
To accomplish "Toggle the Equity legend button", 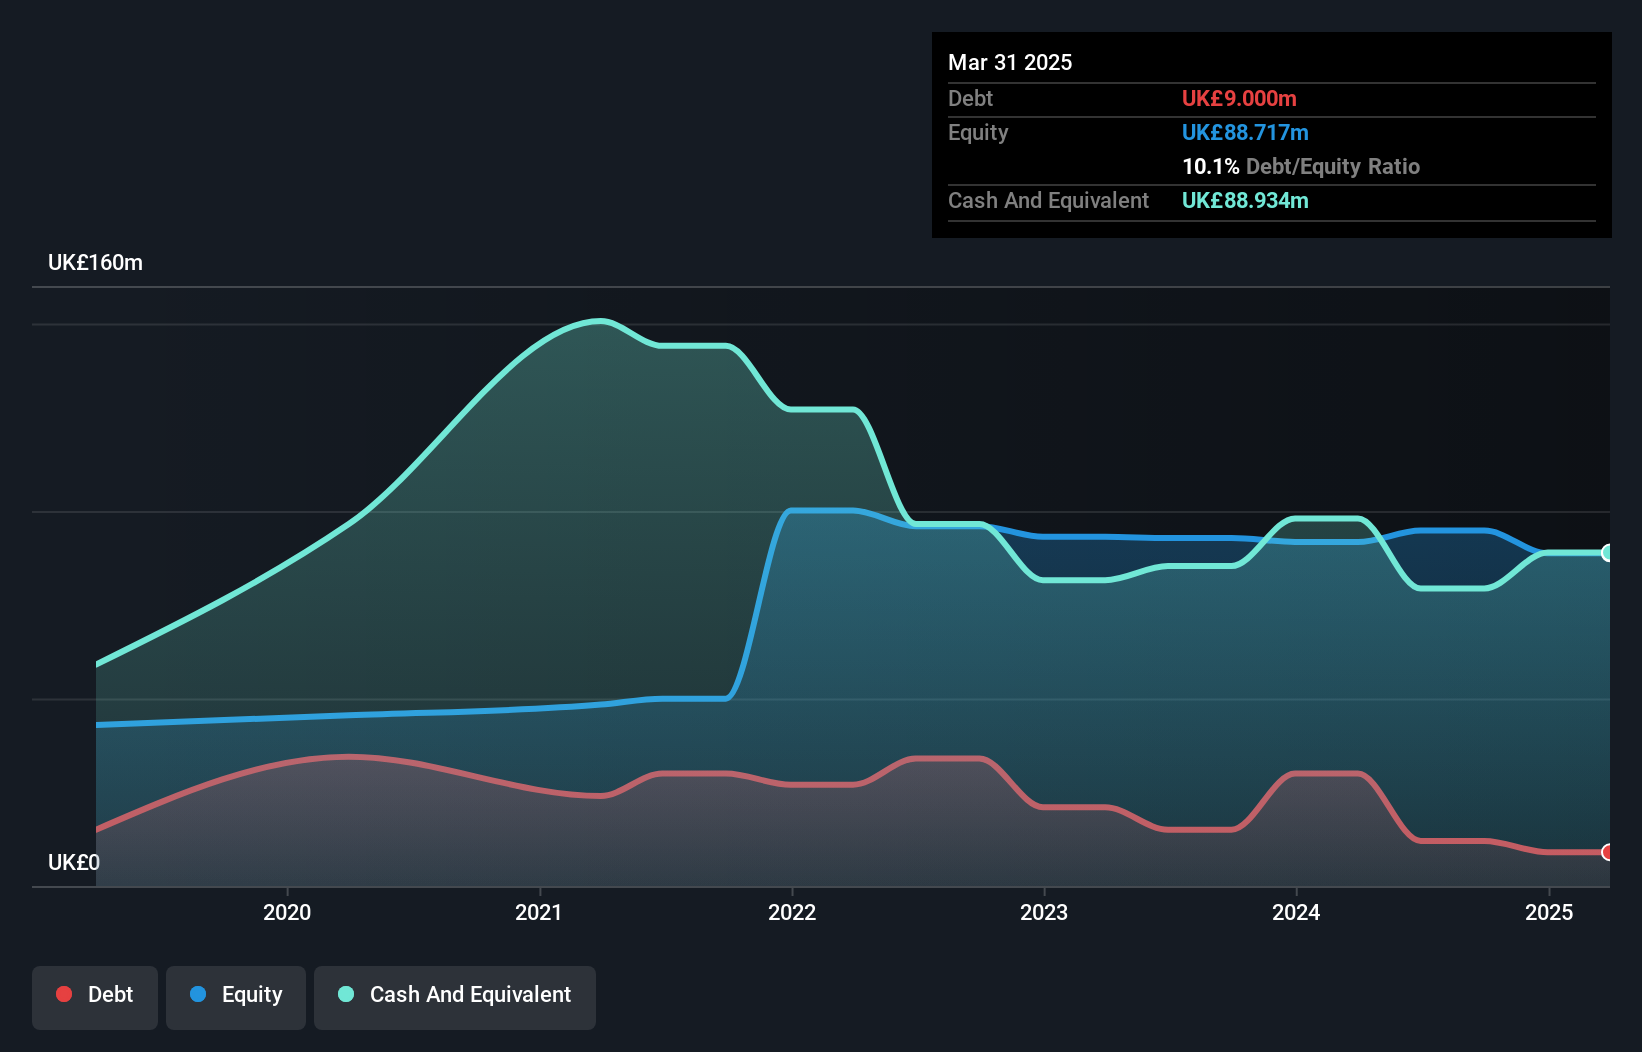I will (236, 997).
